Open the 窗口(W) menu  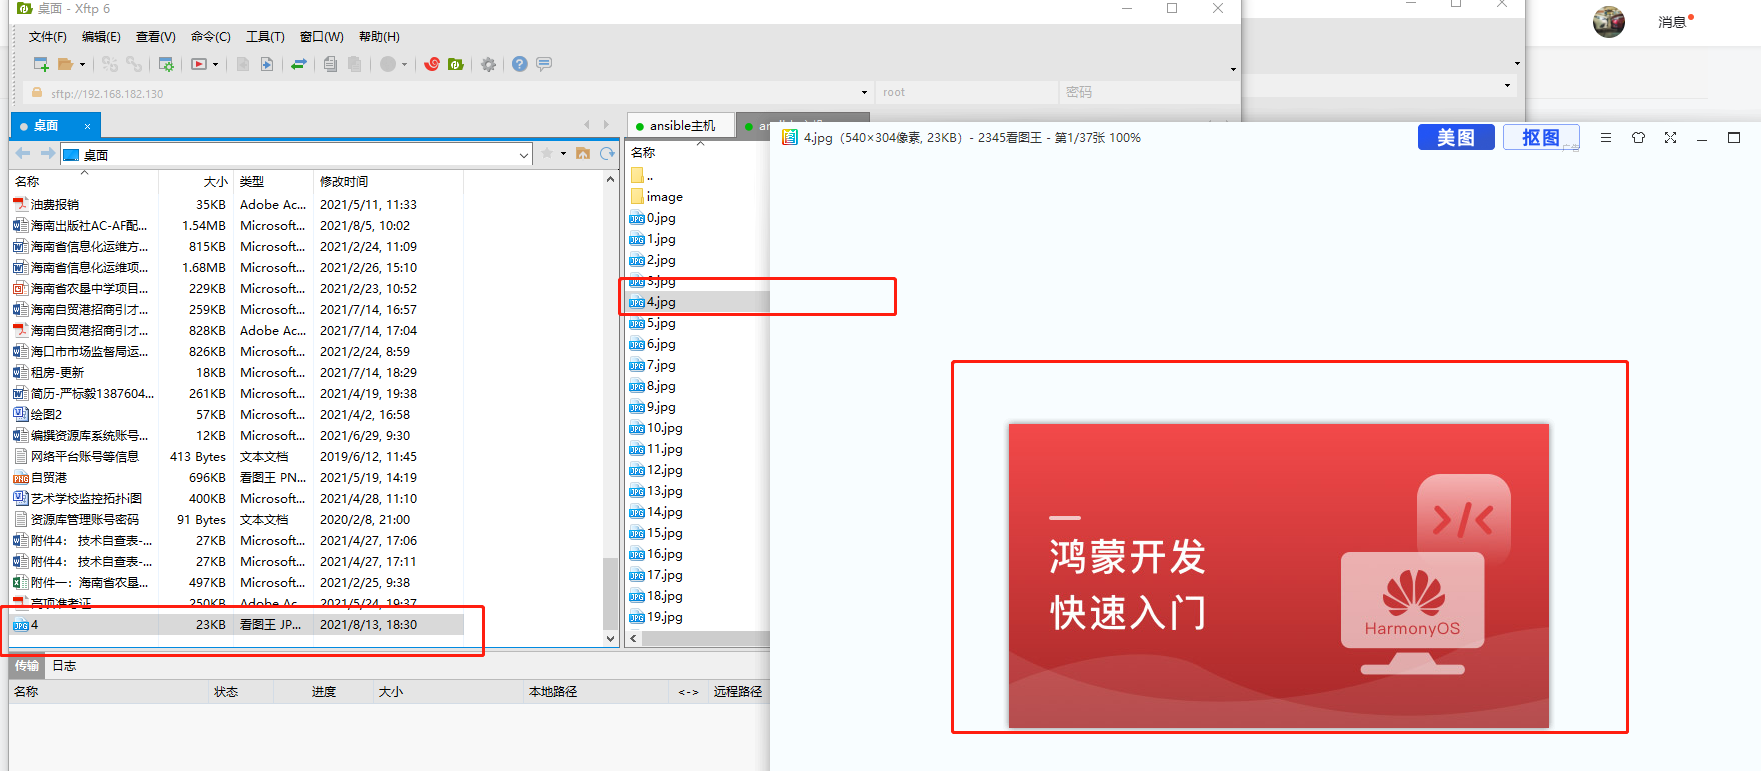tap(321, 37)
